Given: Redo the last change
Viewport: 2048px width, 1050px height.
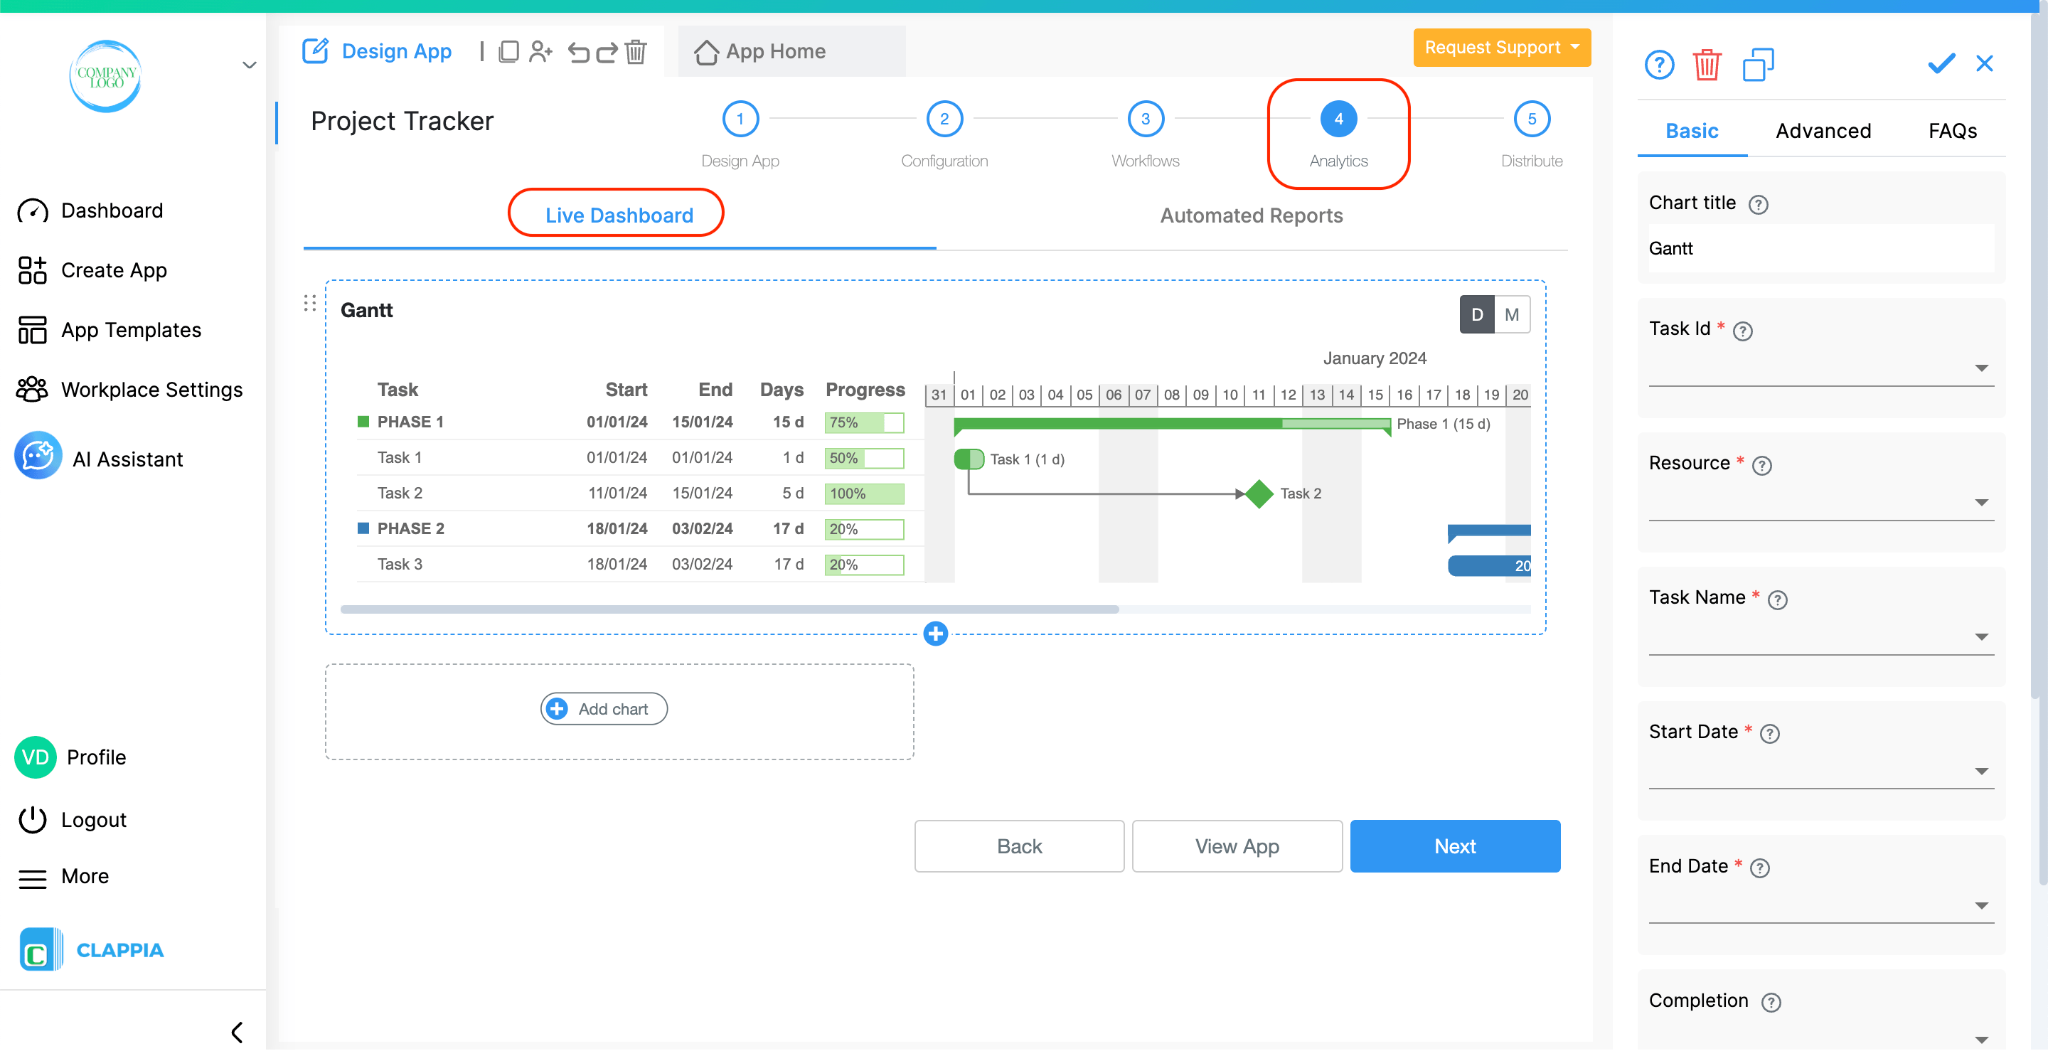Looking at the screenshot, I should pos(606,52).
